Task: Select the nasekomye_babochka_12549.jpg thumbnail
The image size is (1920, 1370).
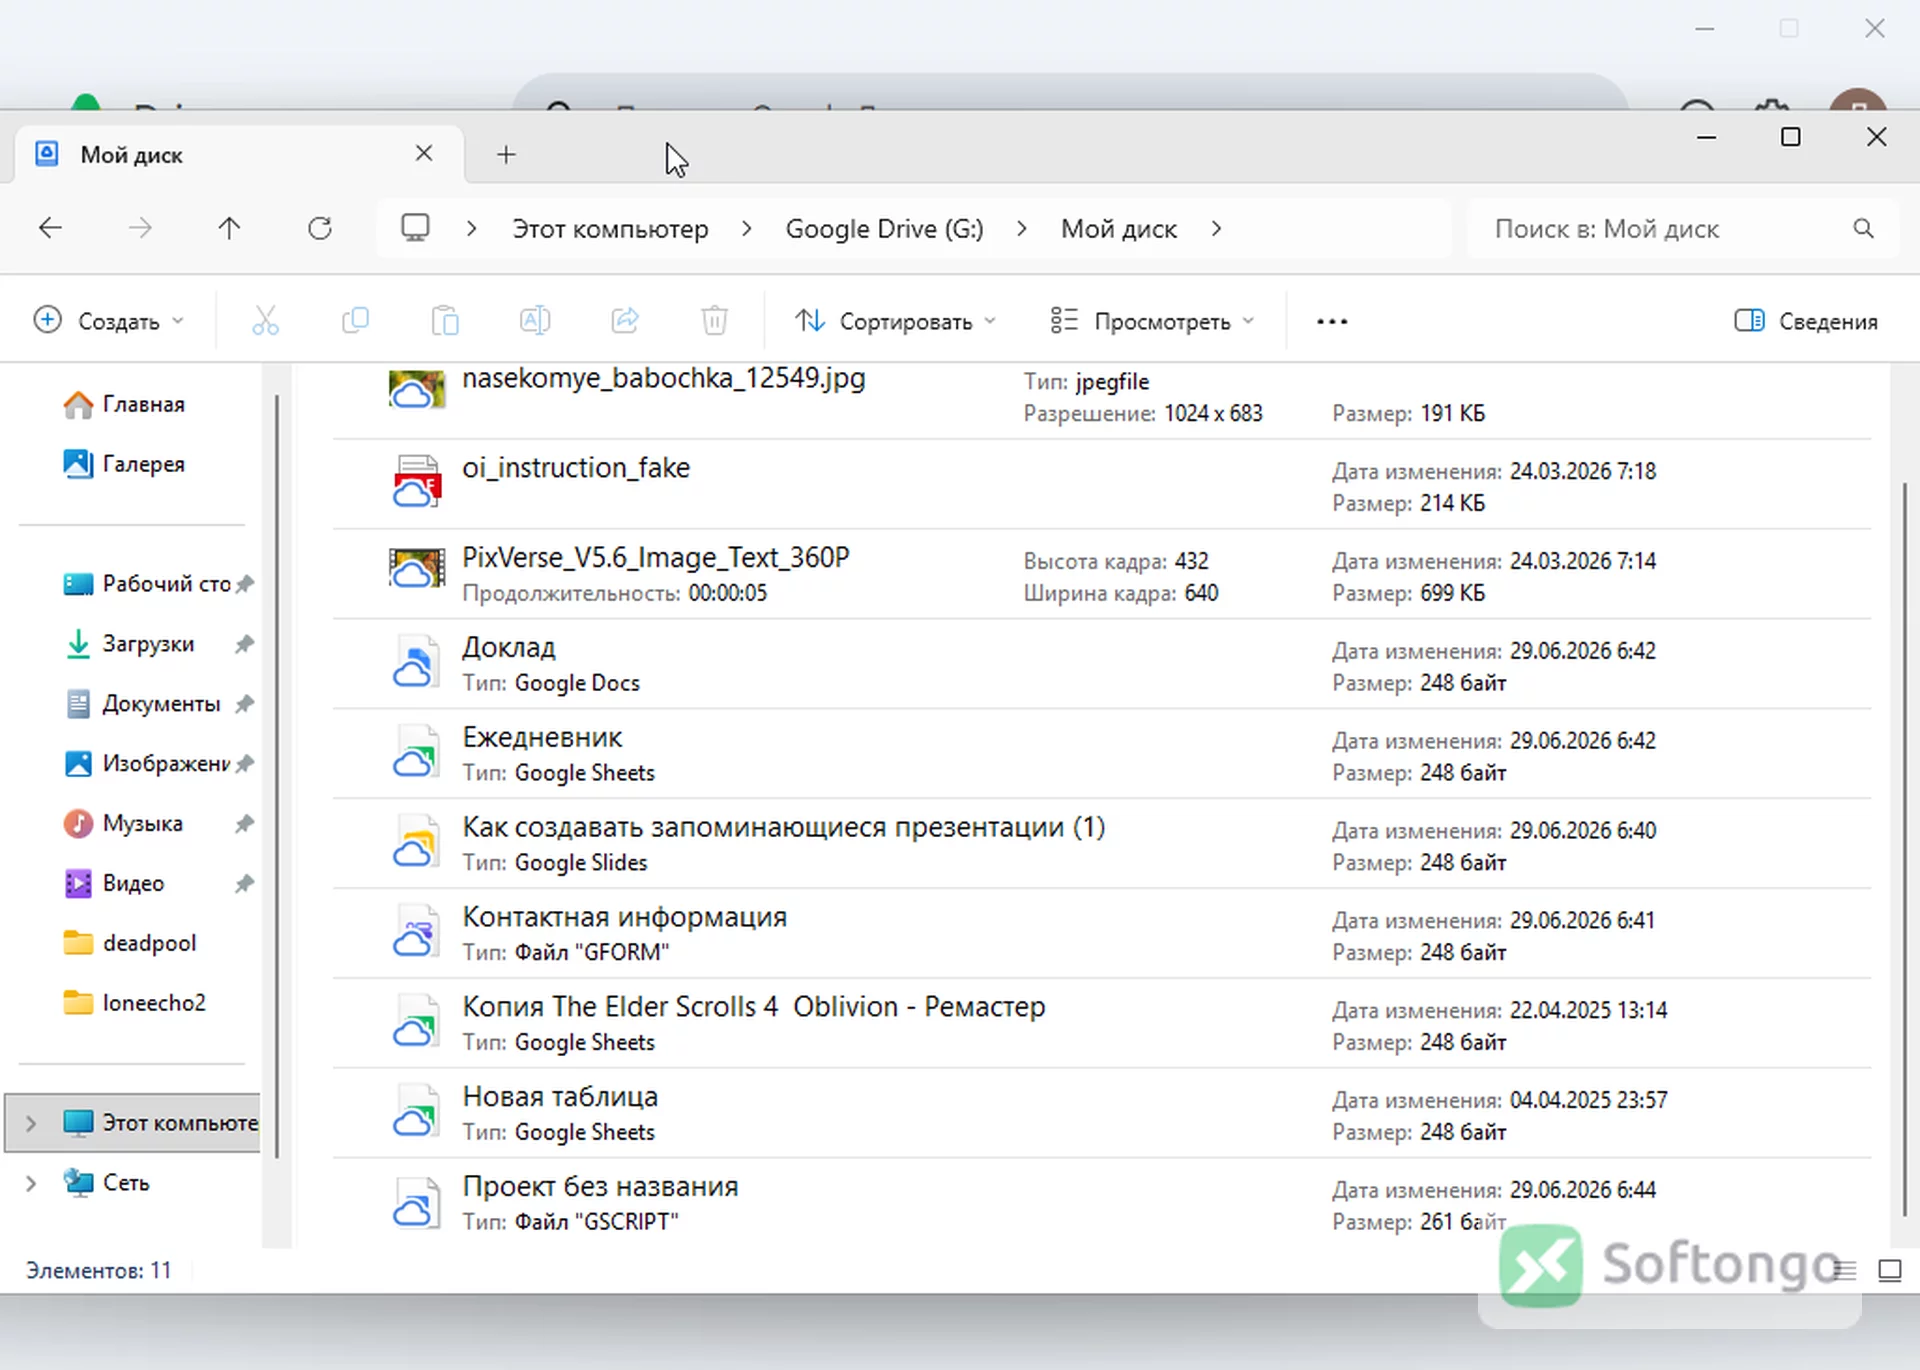Action: pyautogui.click(x=416, y=391)
